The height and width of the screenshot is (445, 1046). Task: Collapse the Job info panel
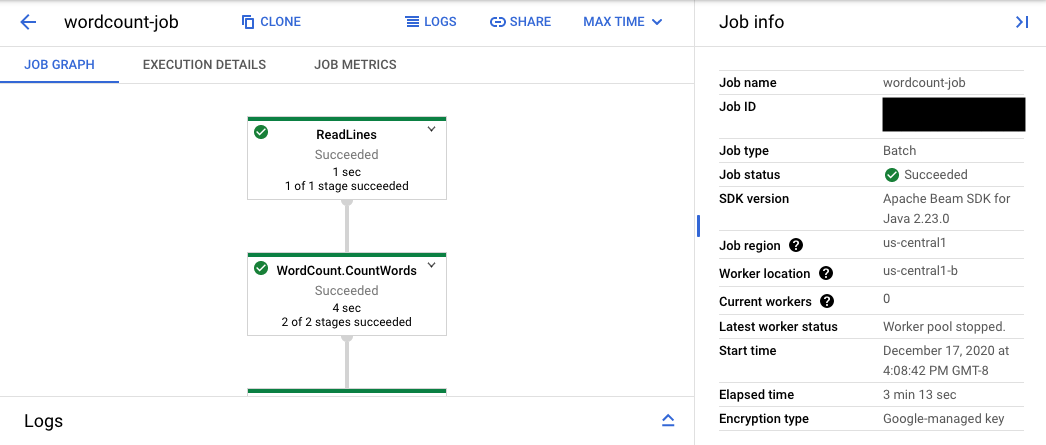[1021, 22]
